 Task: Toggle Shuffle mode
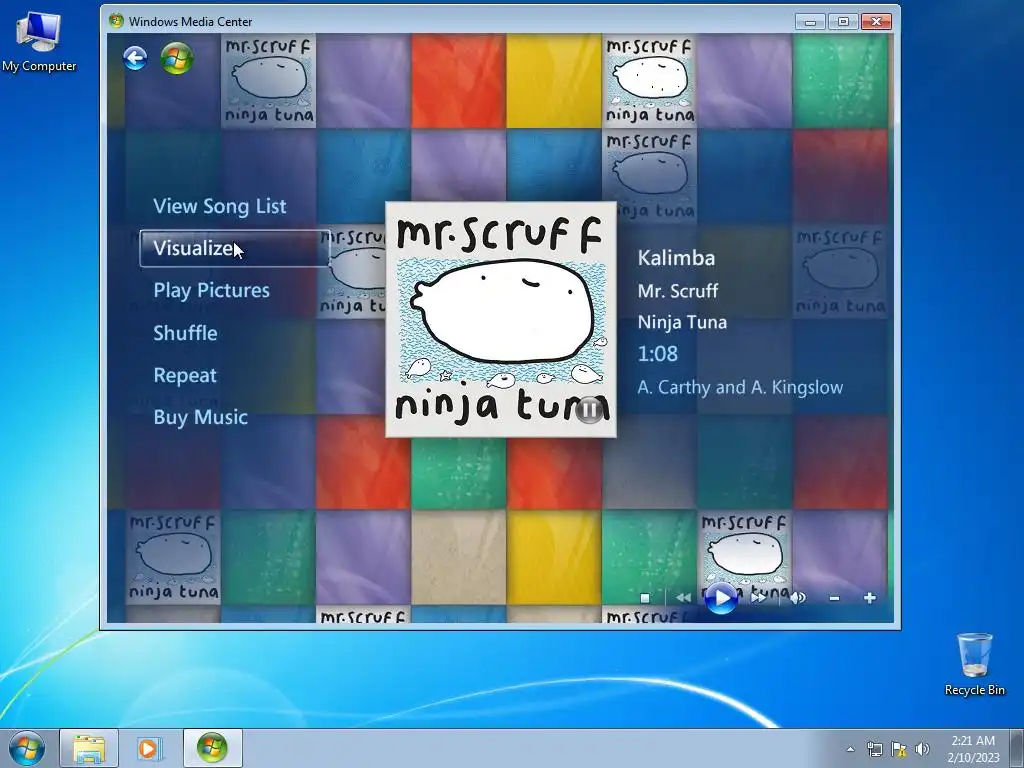(185, 333)
